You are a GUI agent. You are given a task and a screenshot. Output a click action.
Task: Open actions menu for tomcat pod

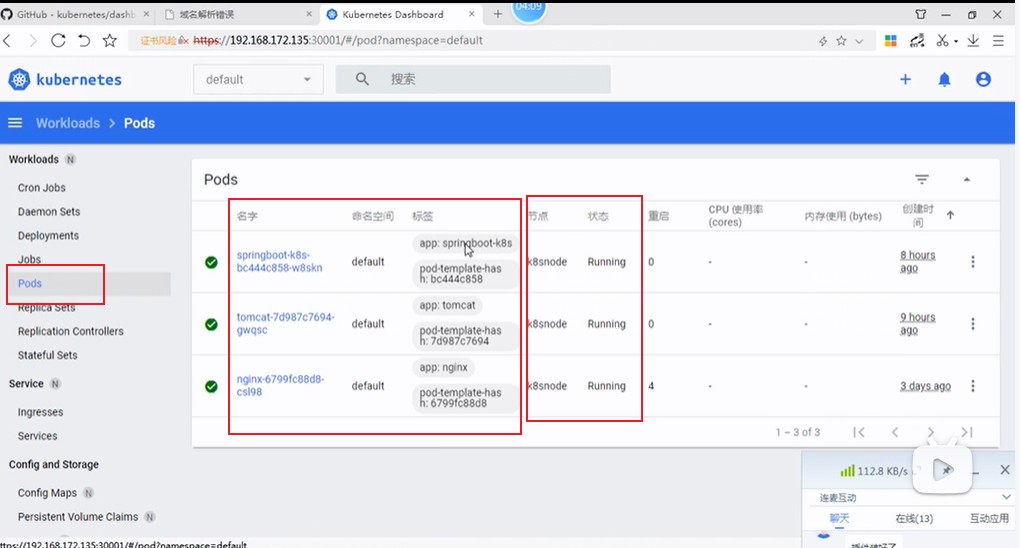tap(973, 323)
